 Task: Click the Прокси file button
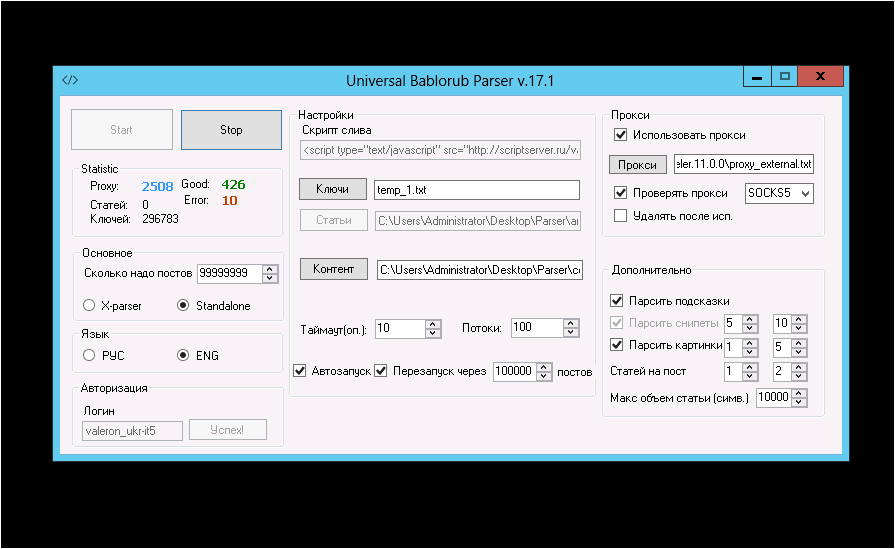[x=638, y=165]
